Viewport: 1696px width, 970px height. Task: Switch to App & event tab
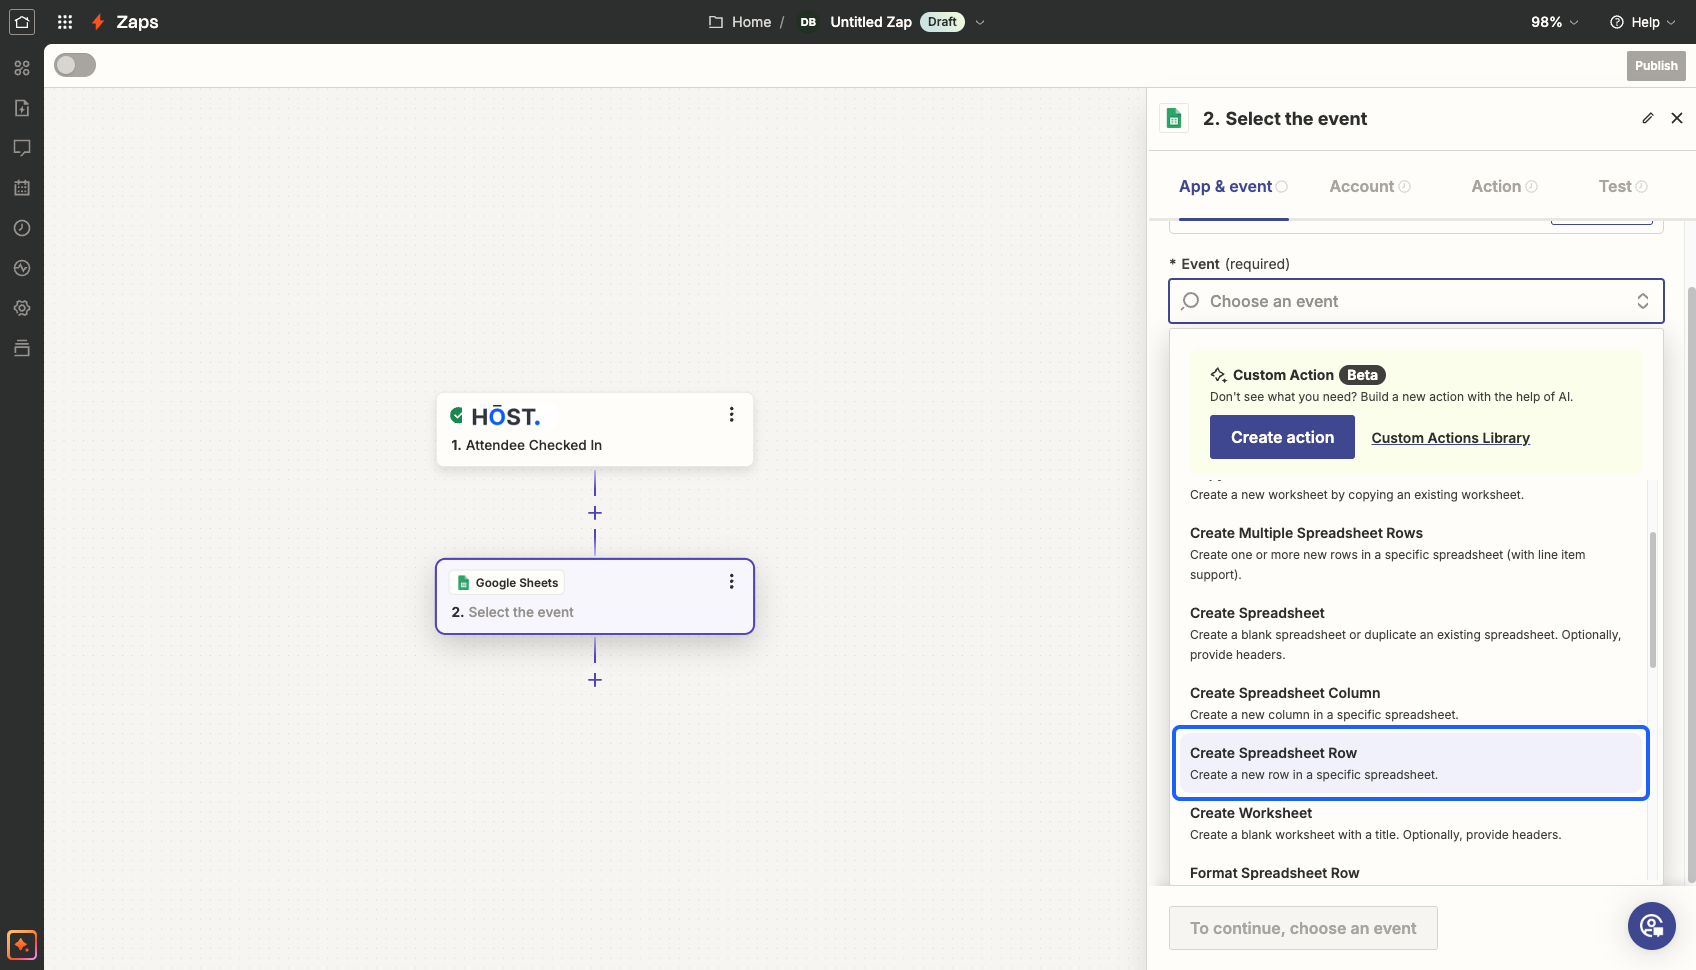click(x=1233, y=186)
